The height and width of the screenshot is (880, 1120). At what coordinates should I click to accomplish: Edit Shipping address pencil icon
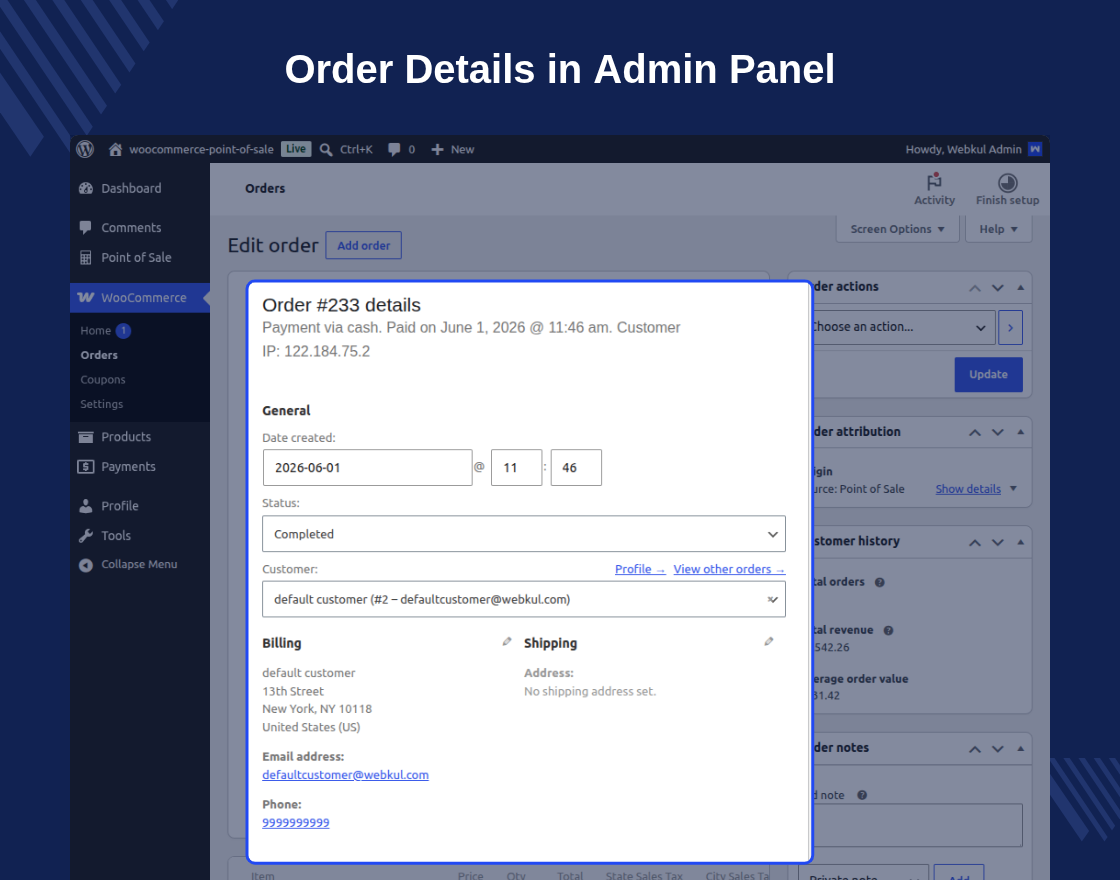[x=769, y=641]
